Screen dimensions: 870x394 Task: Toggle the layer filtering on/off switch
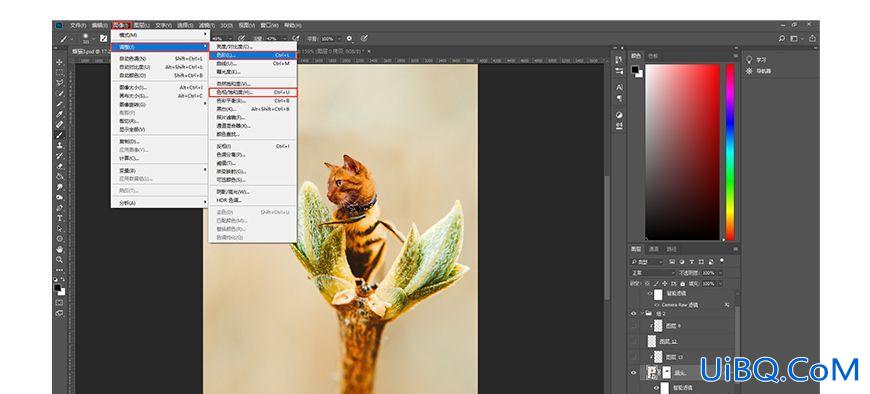(722, 260)
